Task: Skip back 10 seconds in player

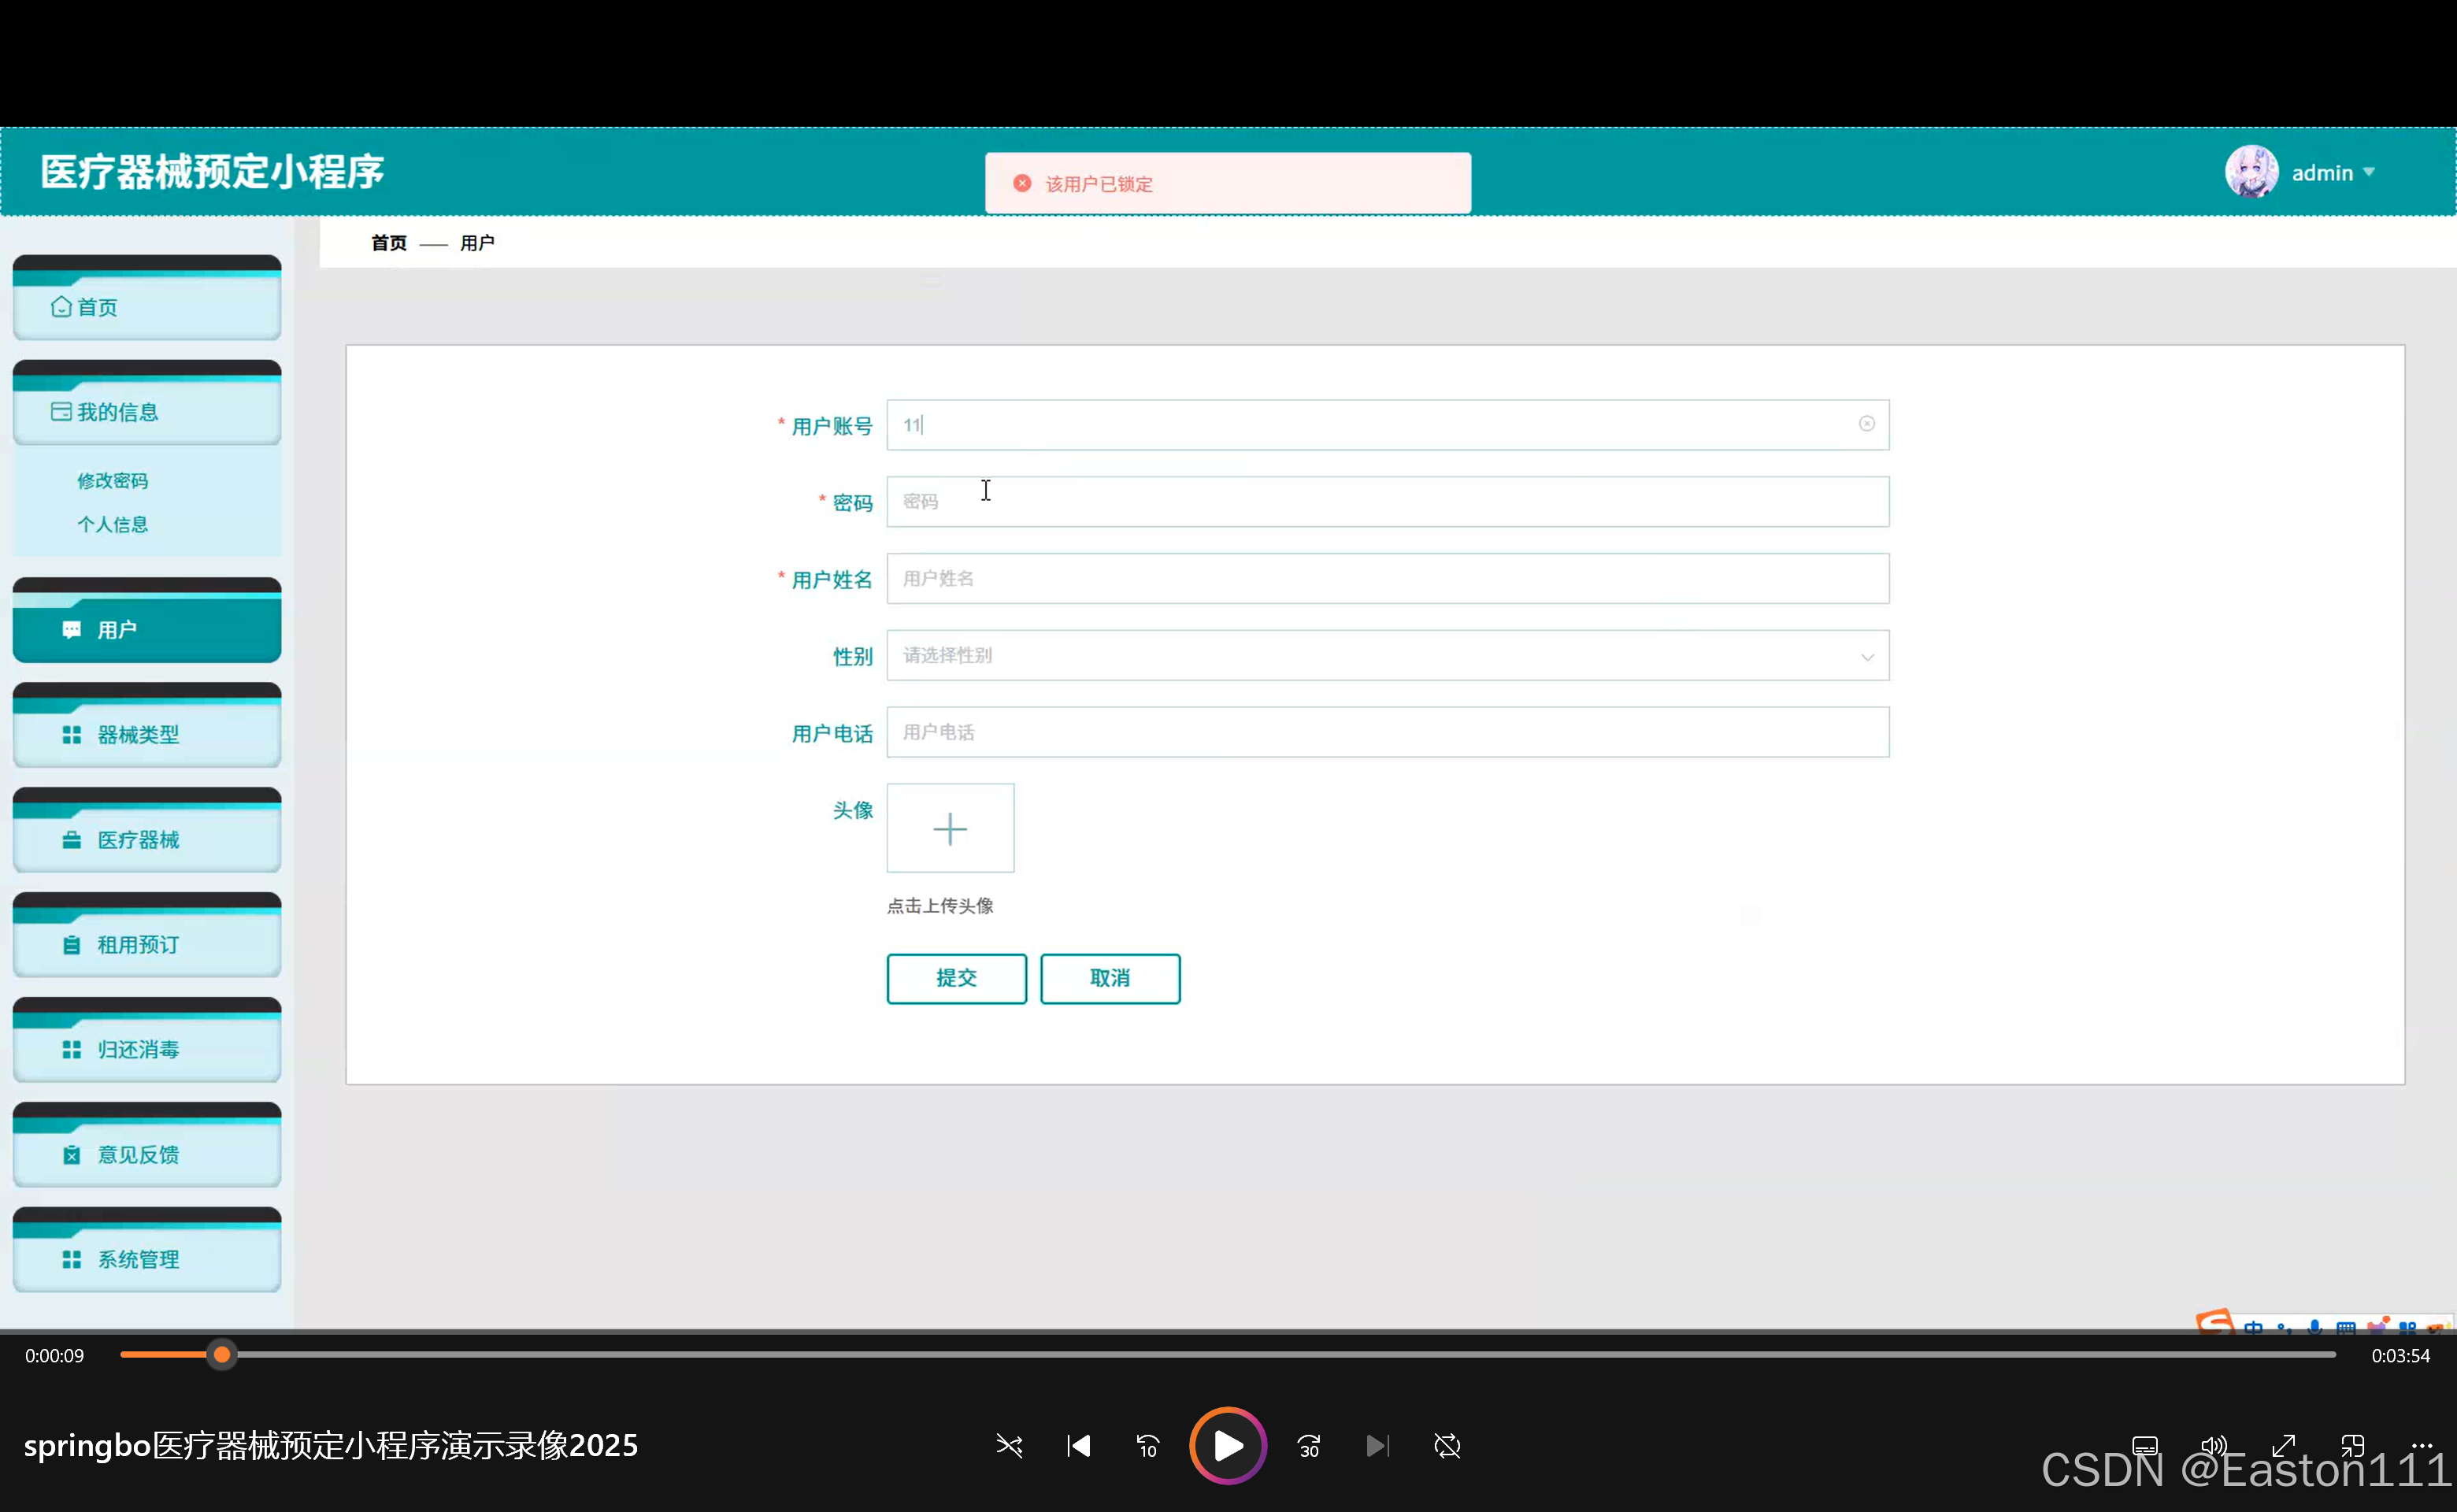Action: (x=1147, y=1446)
